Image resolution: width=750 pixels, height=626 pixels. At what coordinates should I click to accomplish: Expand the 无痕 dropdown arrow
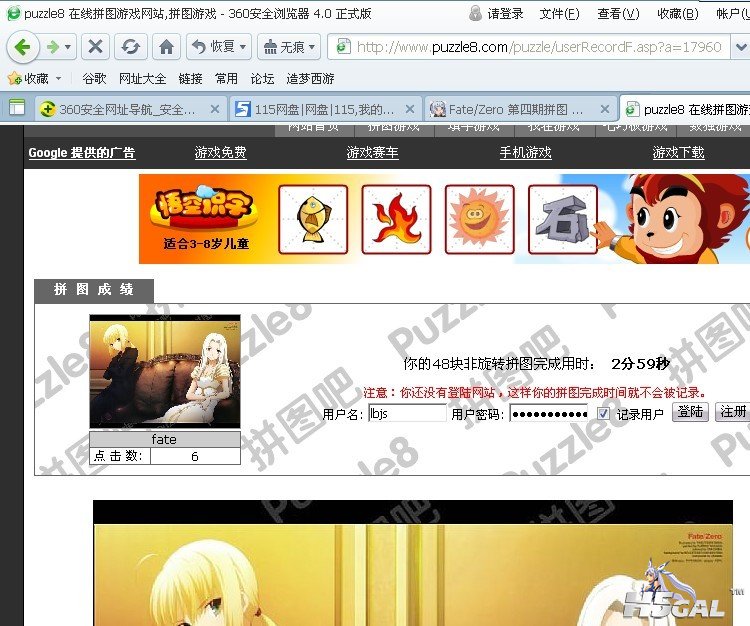(x=312, y=47)
